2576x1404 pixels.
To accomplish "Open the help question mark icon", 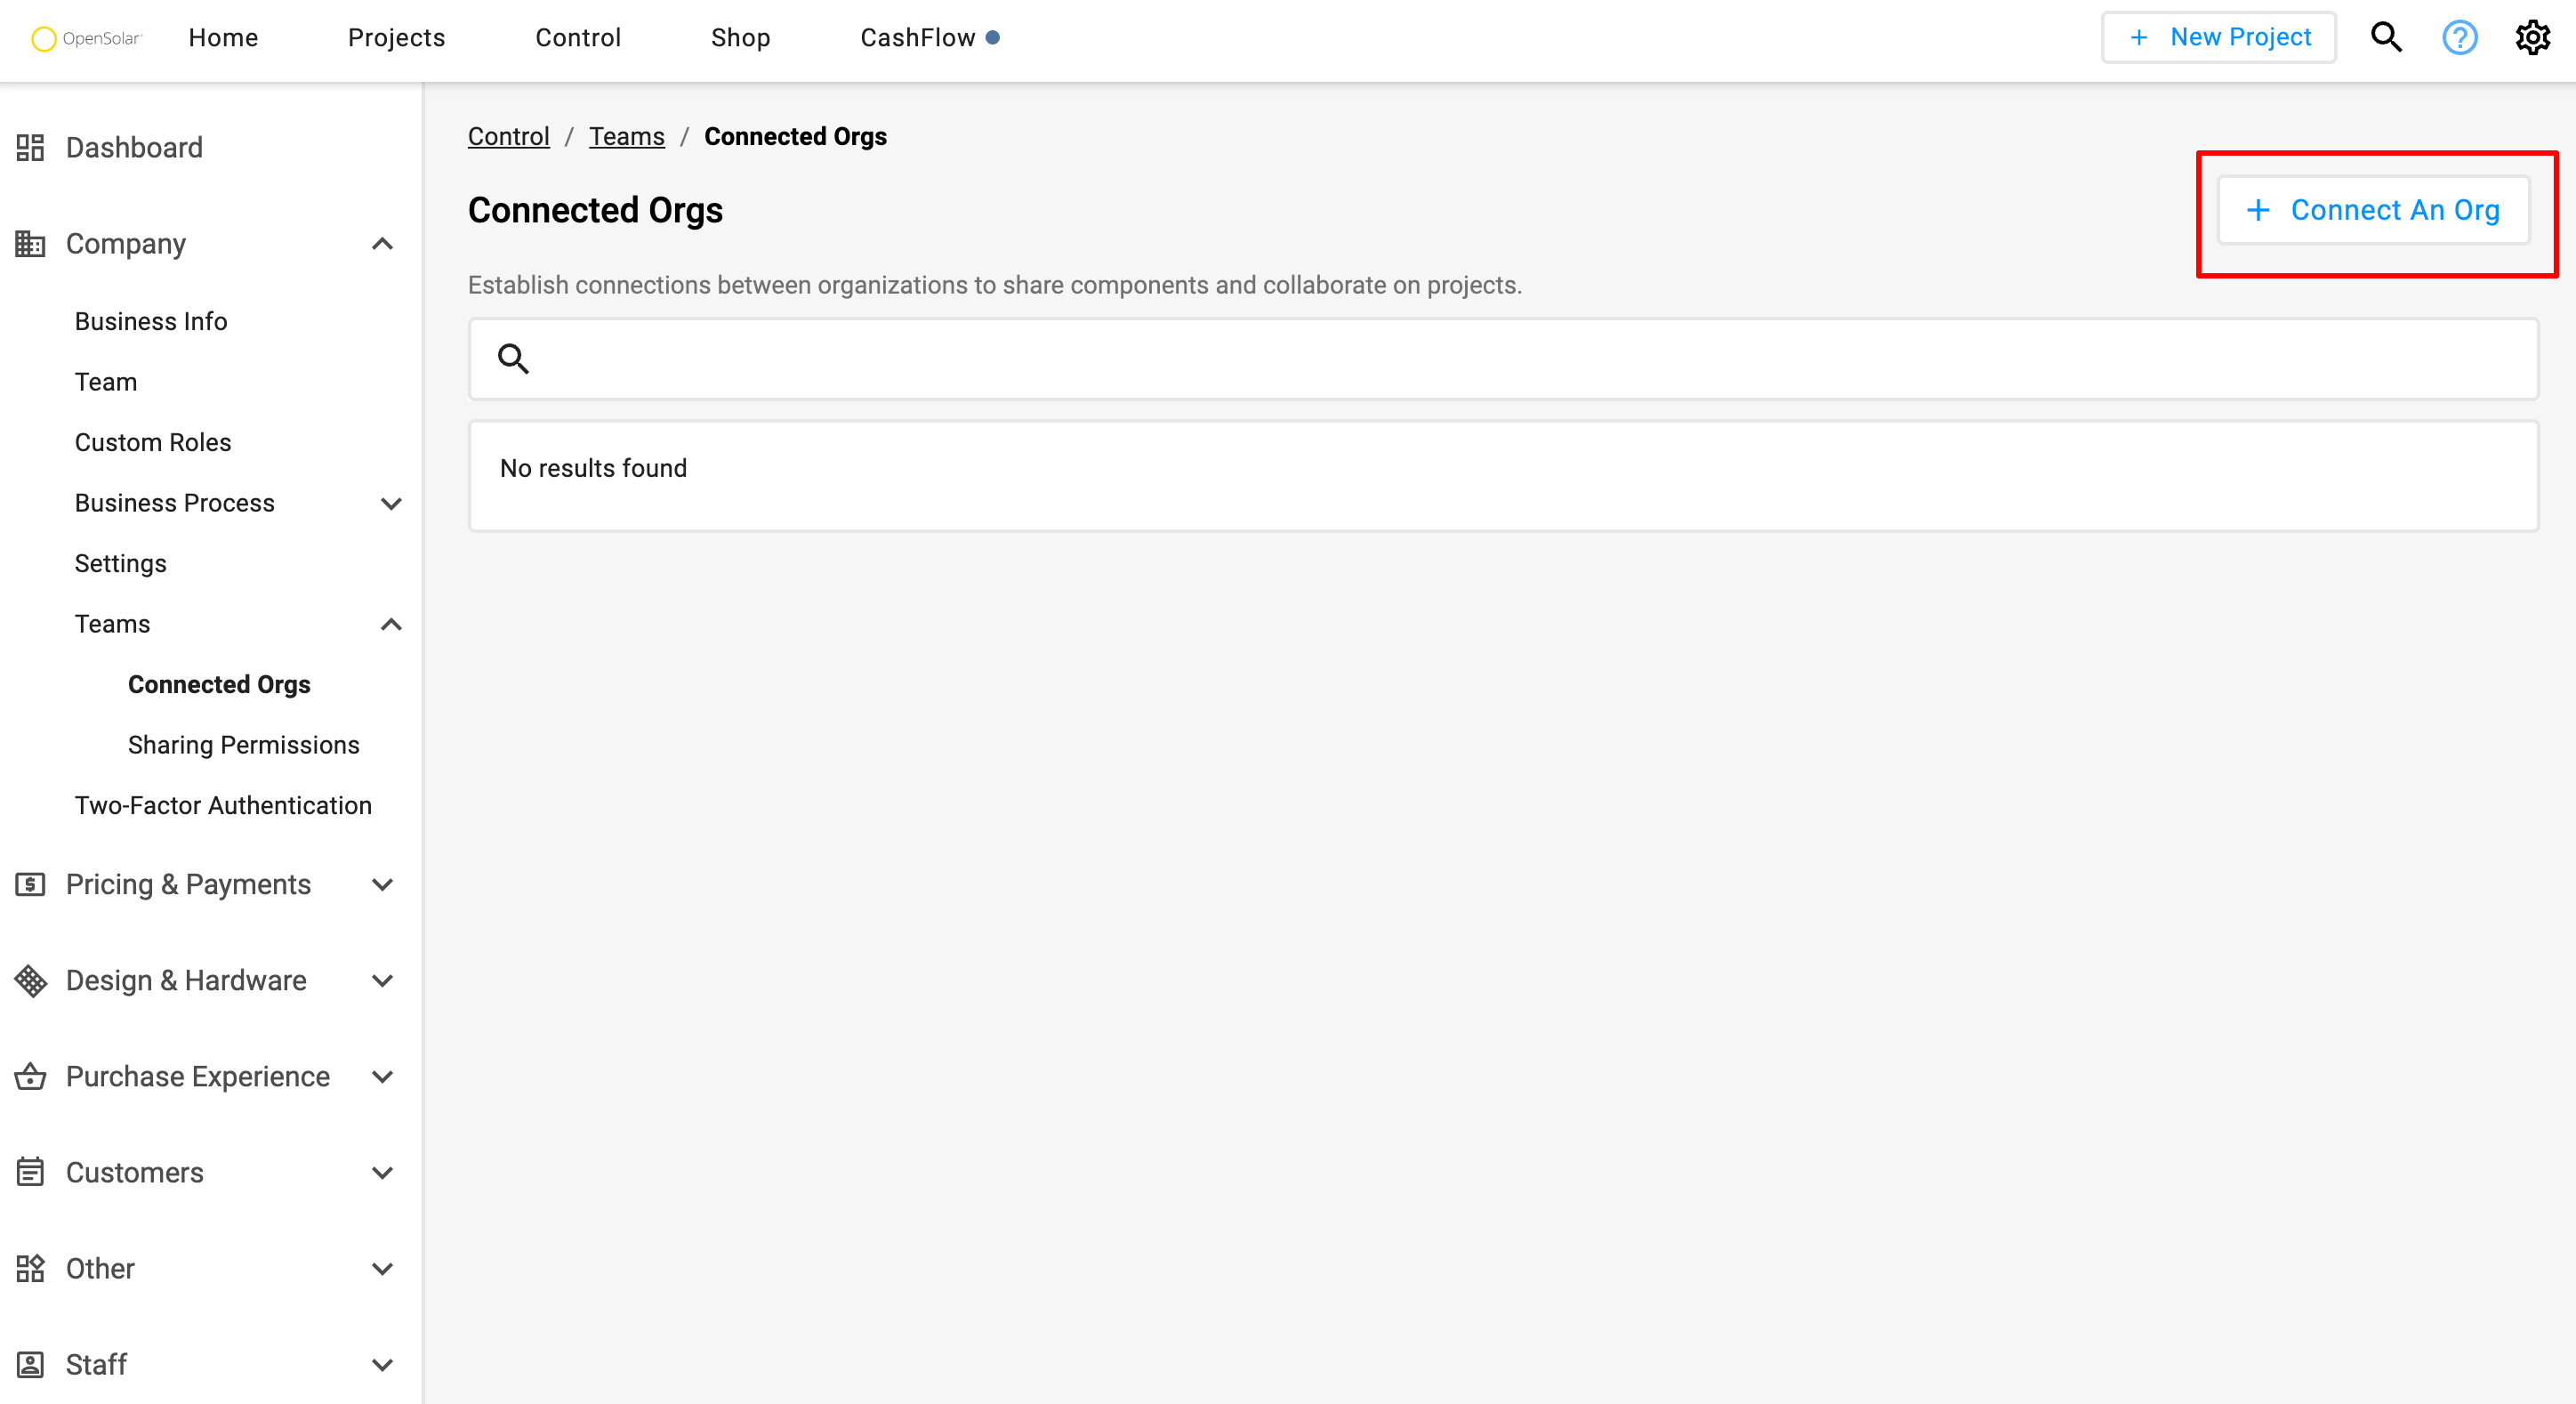I will (2459, 38).
